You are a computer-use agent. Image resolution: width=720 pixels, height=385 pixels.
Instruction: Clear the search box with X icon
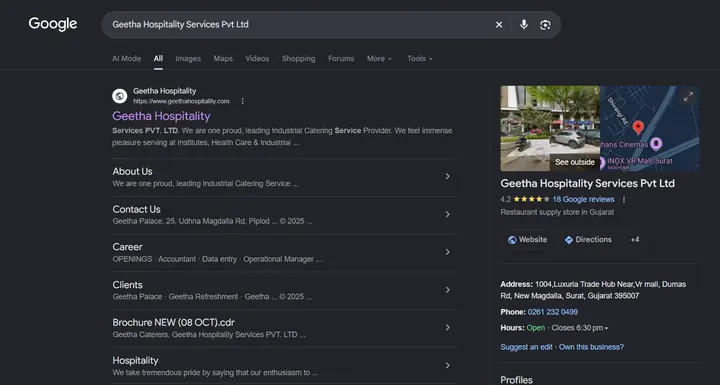(x=499, y=25)
